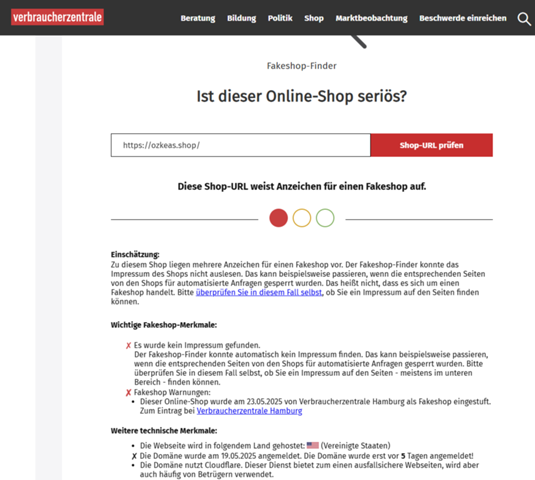Open the 'Verbraucherzentrale Hamburg' entry link

coord(249,411)
